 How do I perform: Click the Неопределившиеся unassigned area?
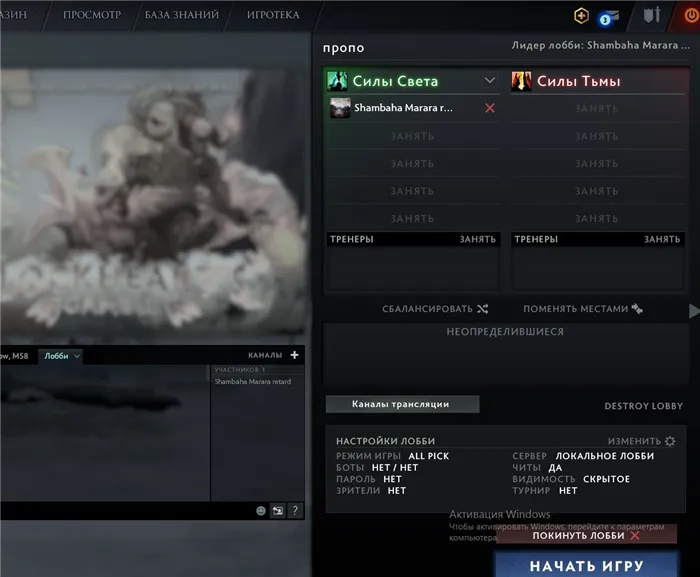[505, 355]
